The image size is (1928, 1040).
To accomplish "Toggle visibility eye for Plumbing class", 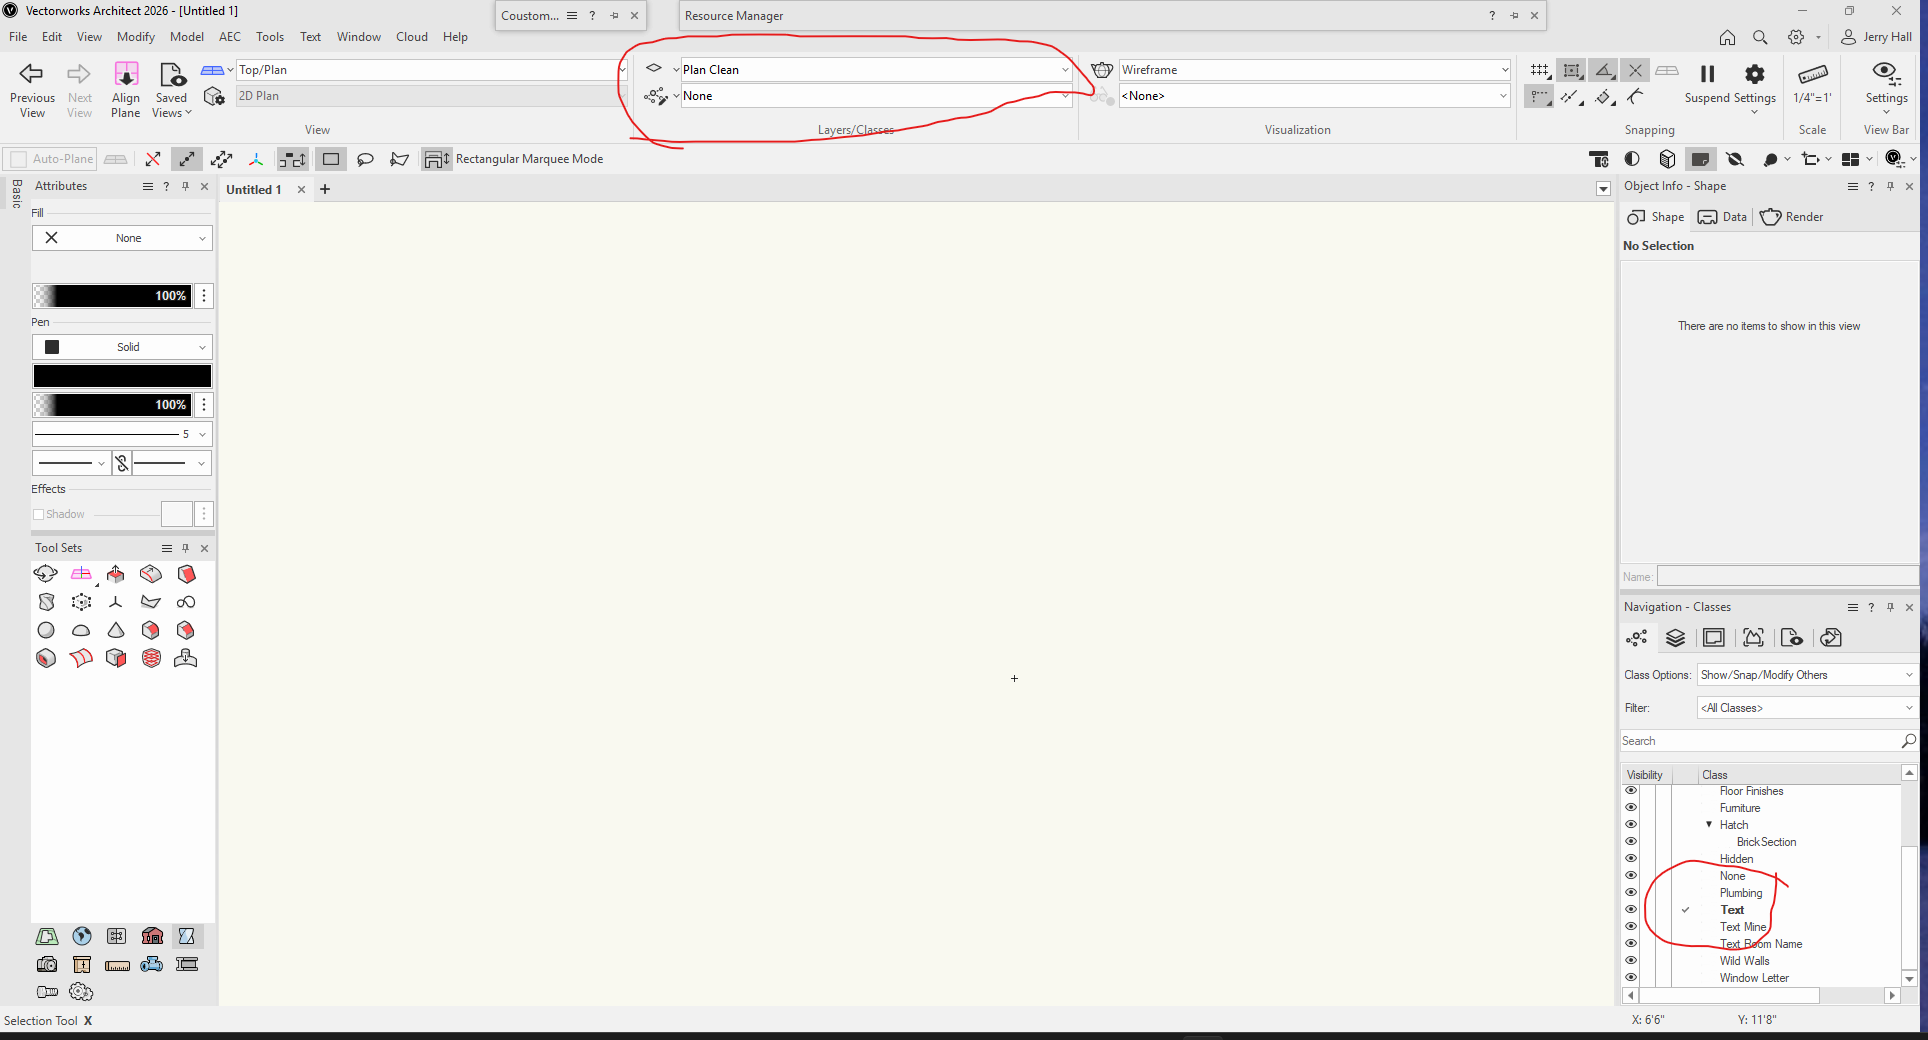I will coord(1631,893).
